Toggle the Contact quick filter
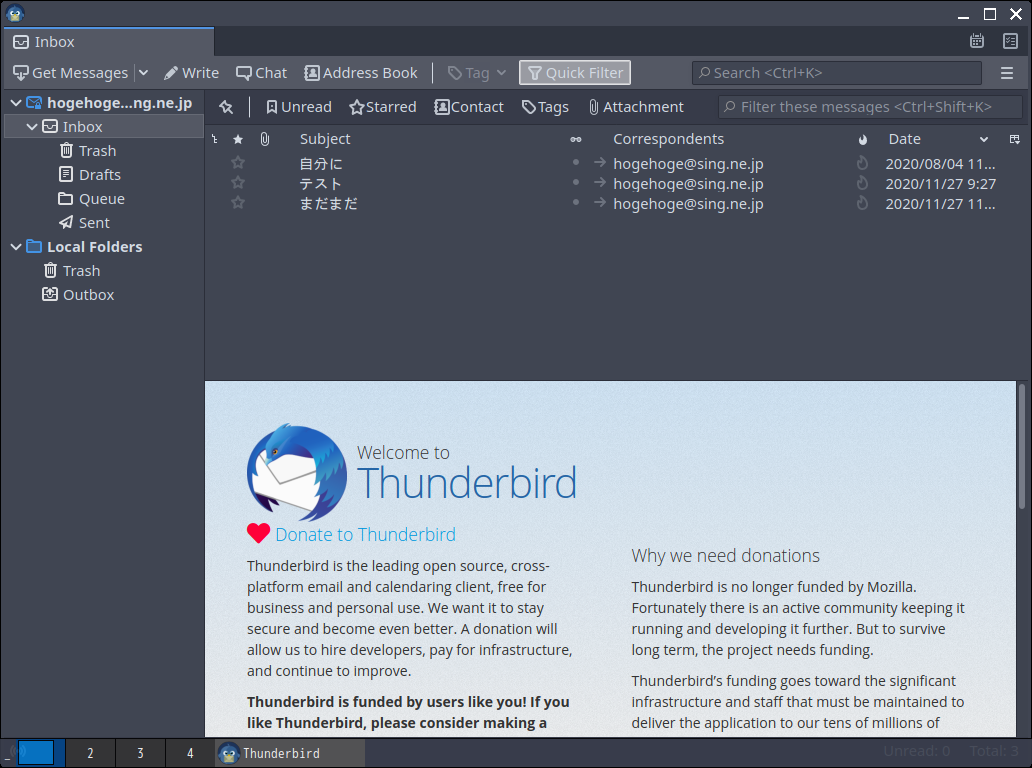1032x768 pixels. pyautogui.click(x=469, y=107)
